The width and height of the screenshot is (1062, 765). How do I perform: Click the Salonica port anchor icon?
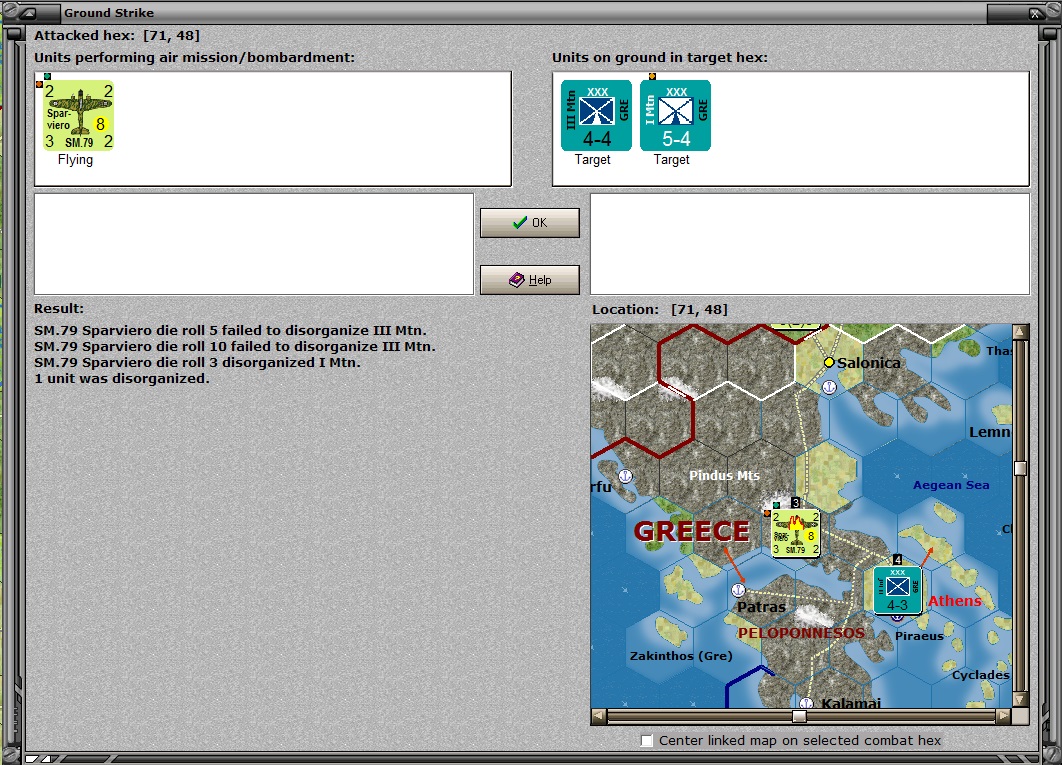click(x=829, y=387)
